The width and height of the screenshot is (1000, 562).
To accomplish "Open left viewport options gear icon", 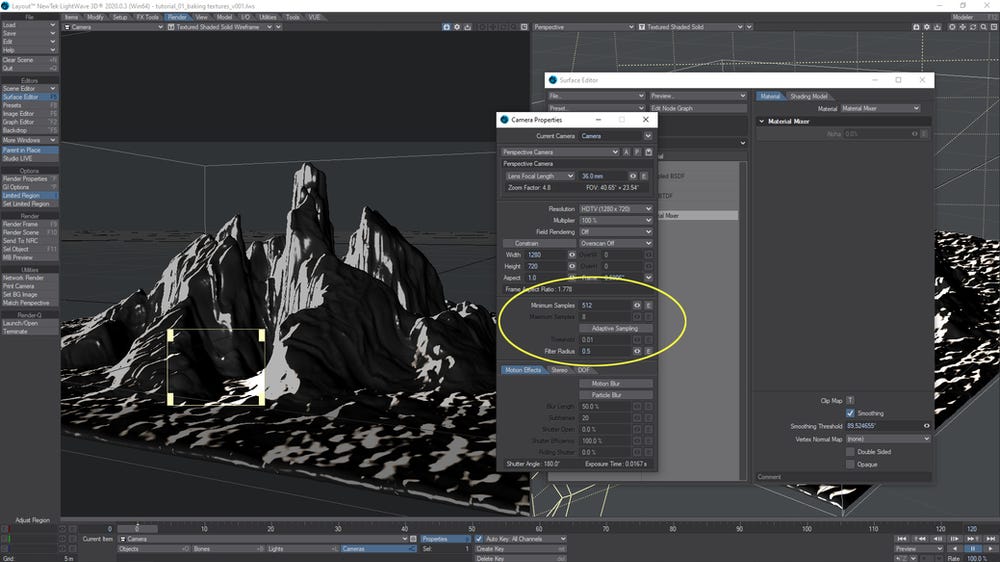I will (457, 27).
